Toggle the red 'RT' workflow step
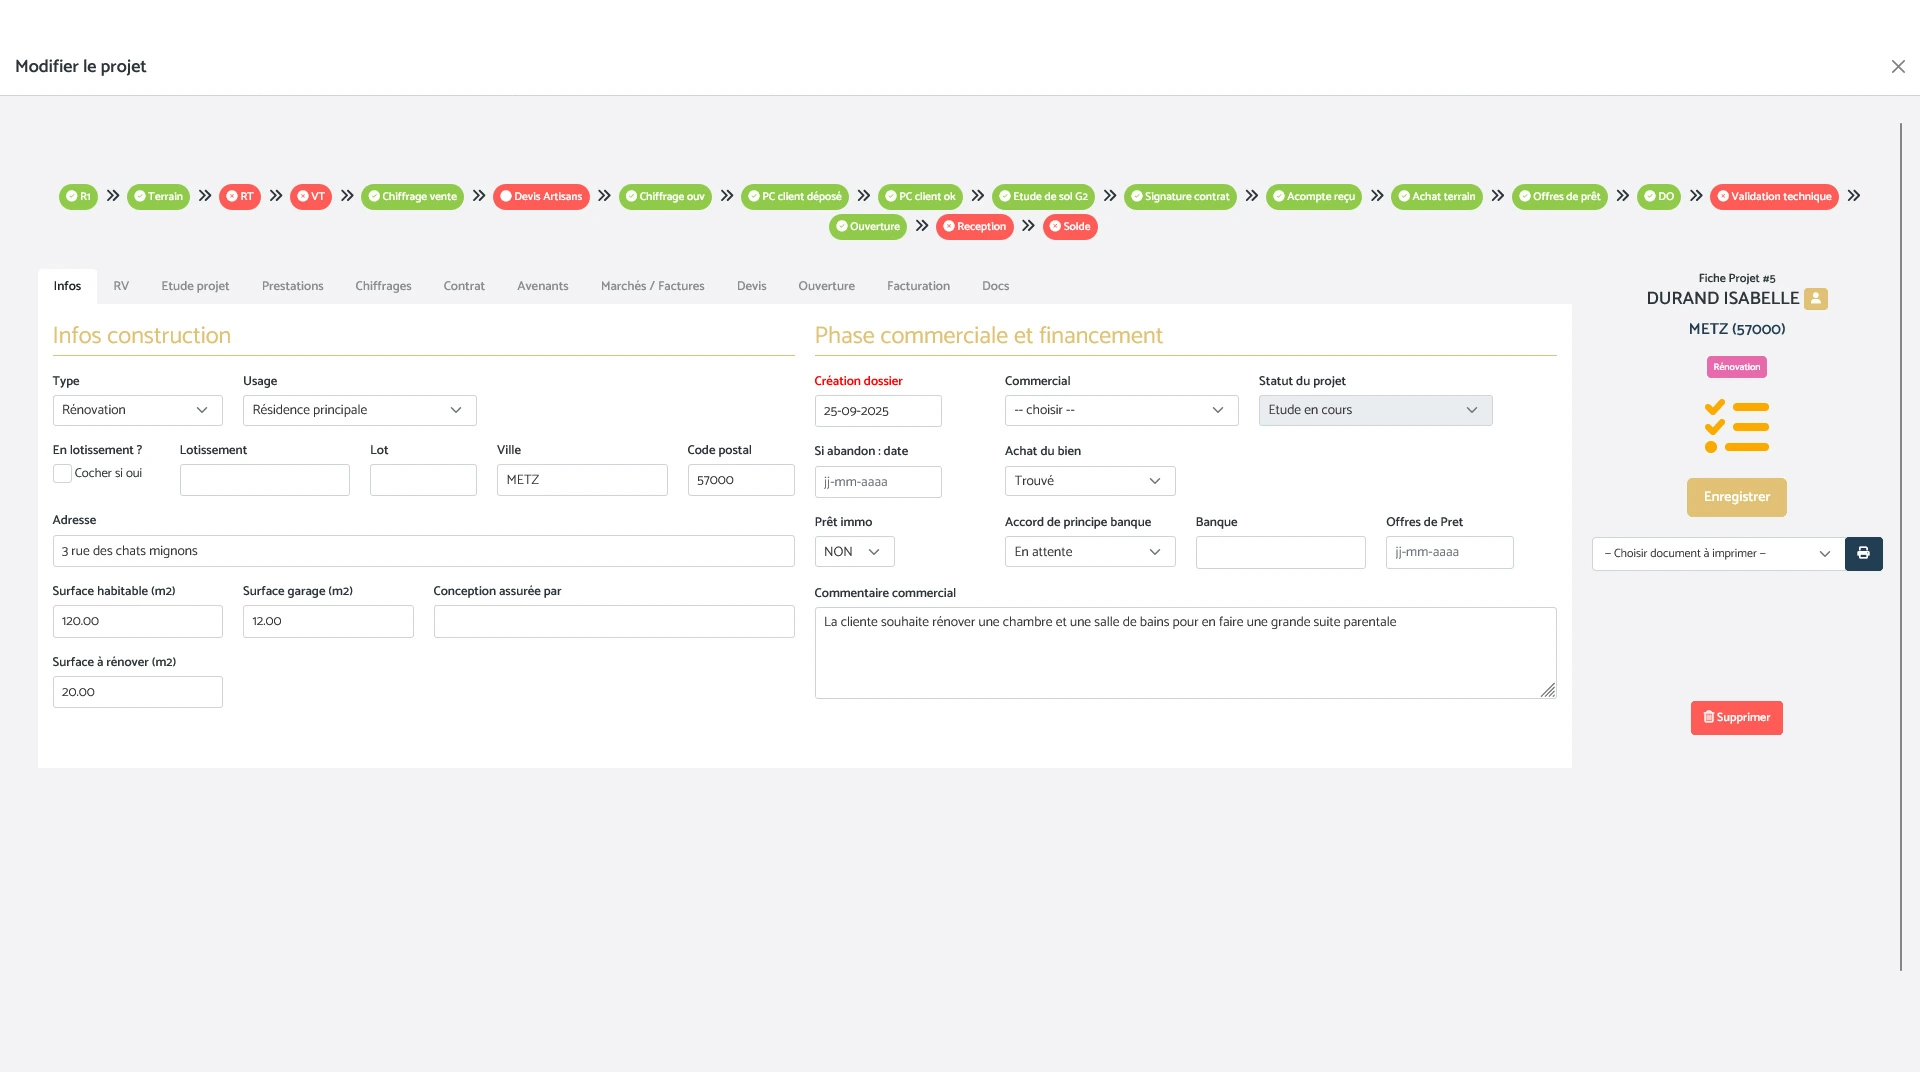 click(240, 196)
